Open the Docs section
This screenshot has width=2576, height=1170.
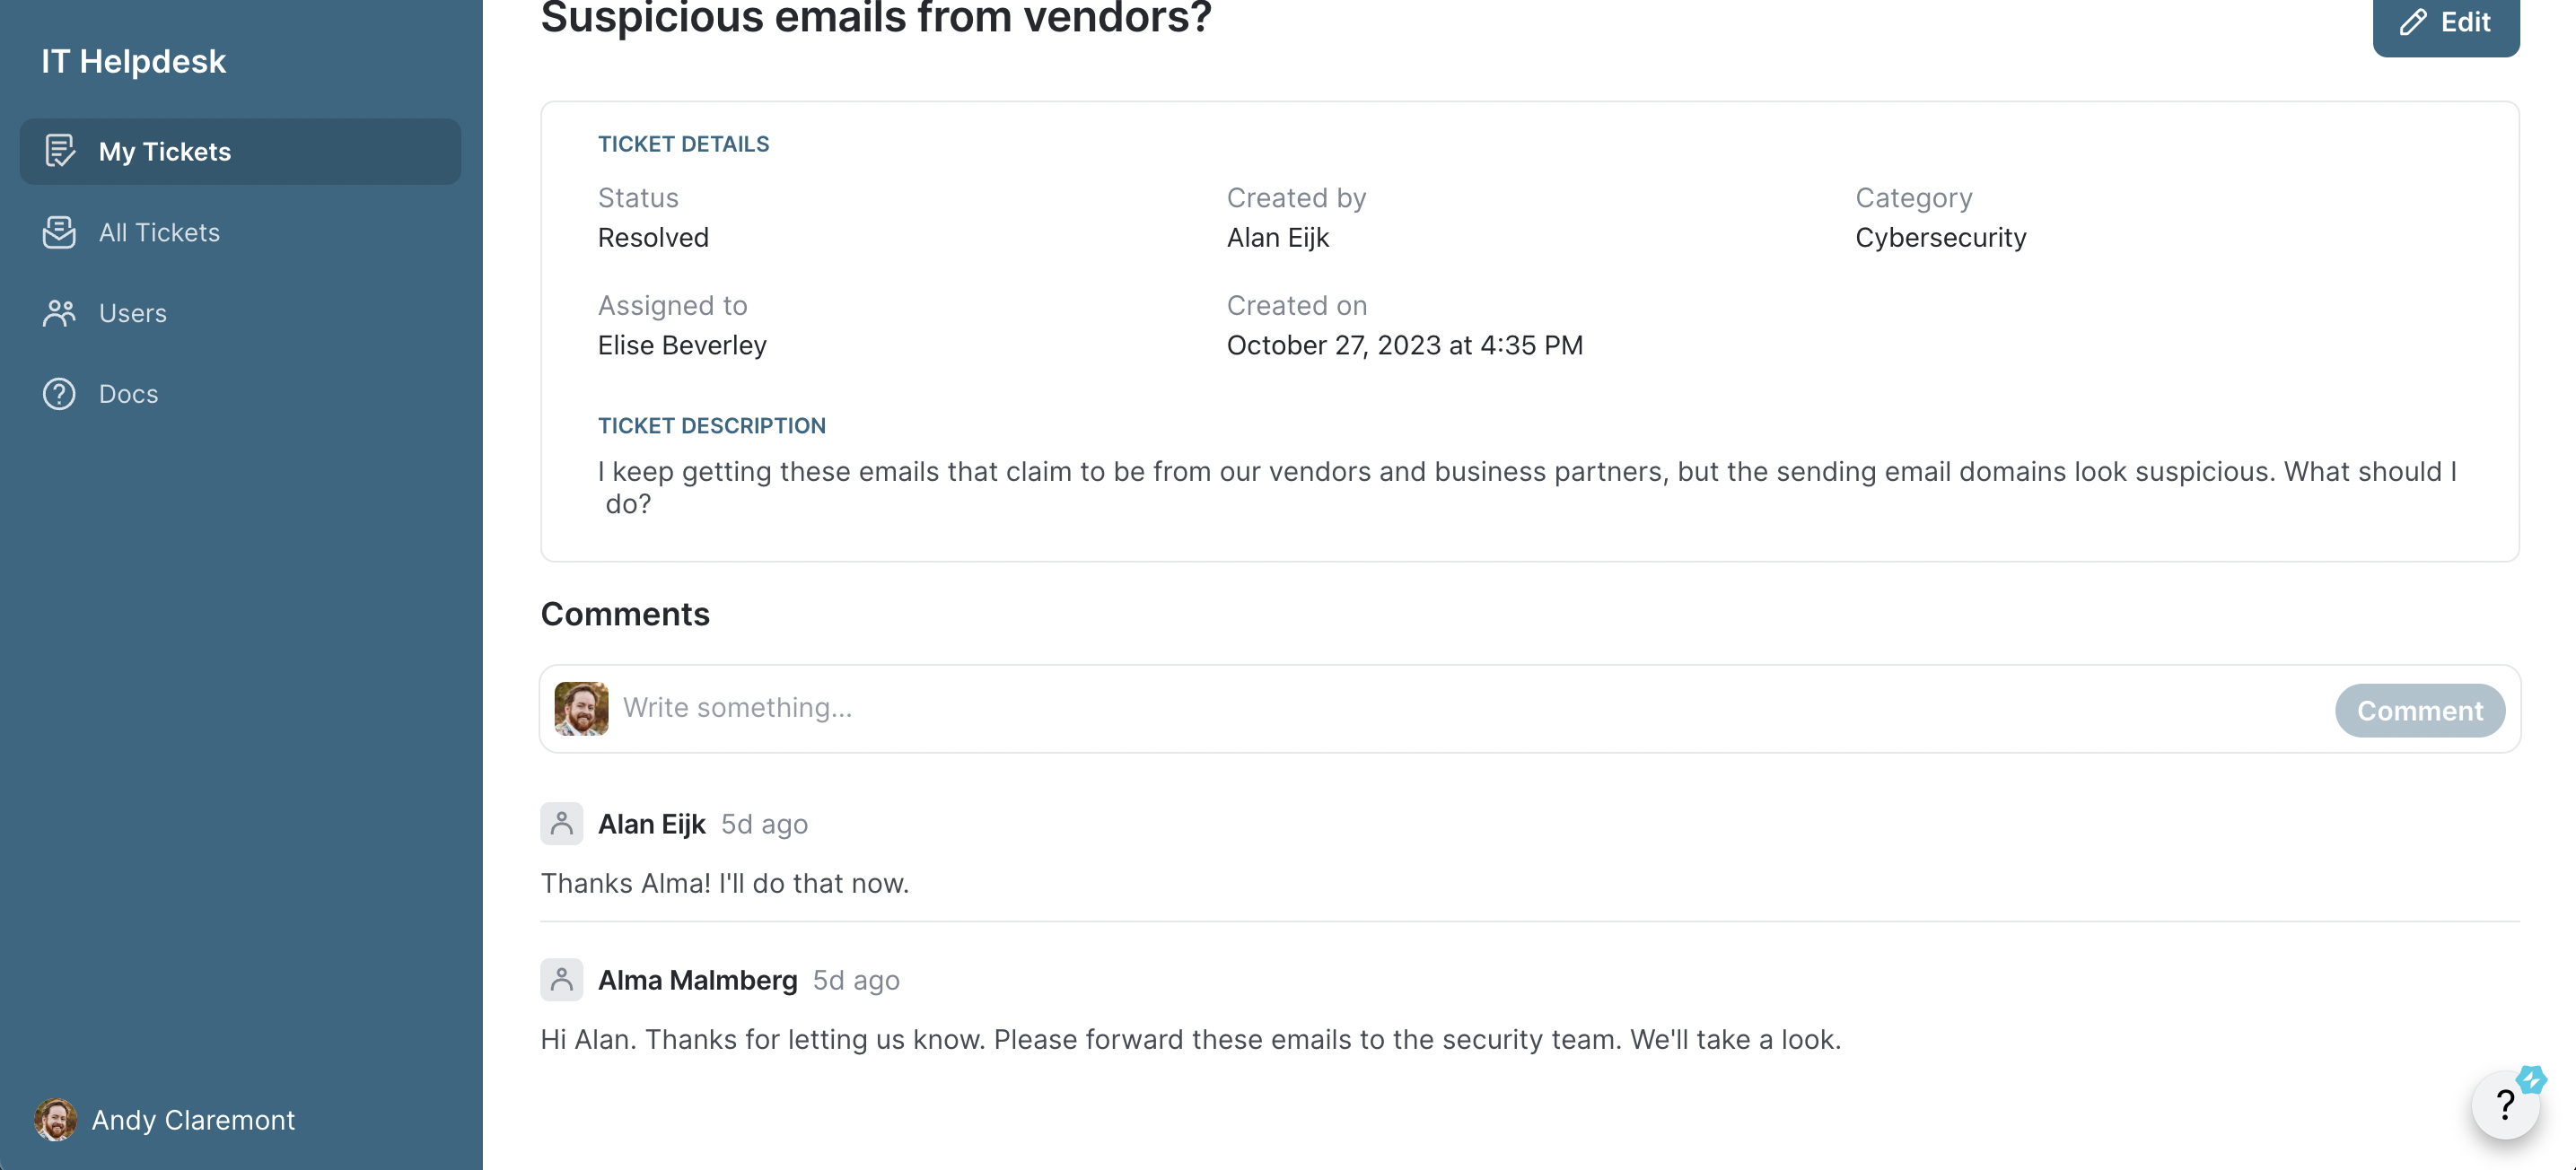(x=128, y=394)
